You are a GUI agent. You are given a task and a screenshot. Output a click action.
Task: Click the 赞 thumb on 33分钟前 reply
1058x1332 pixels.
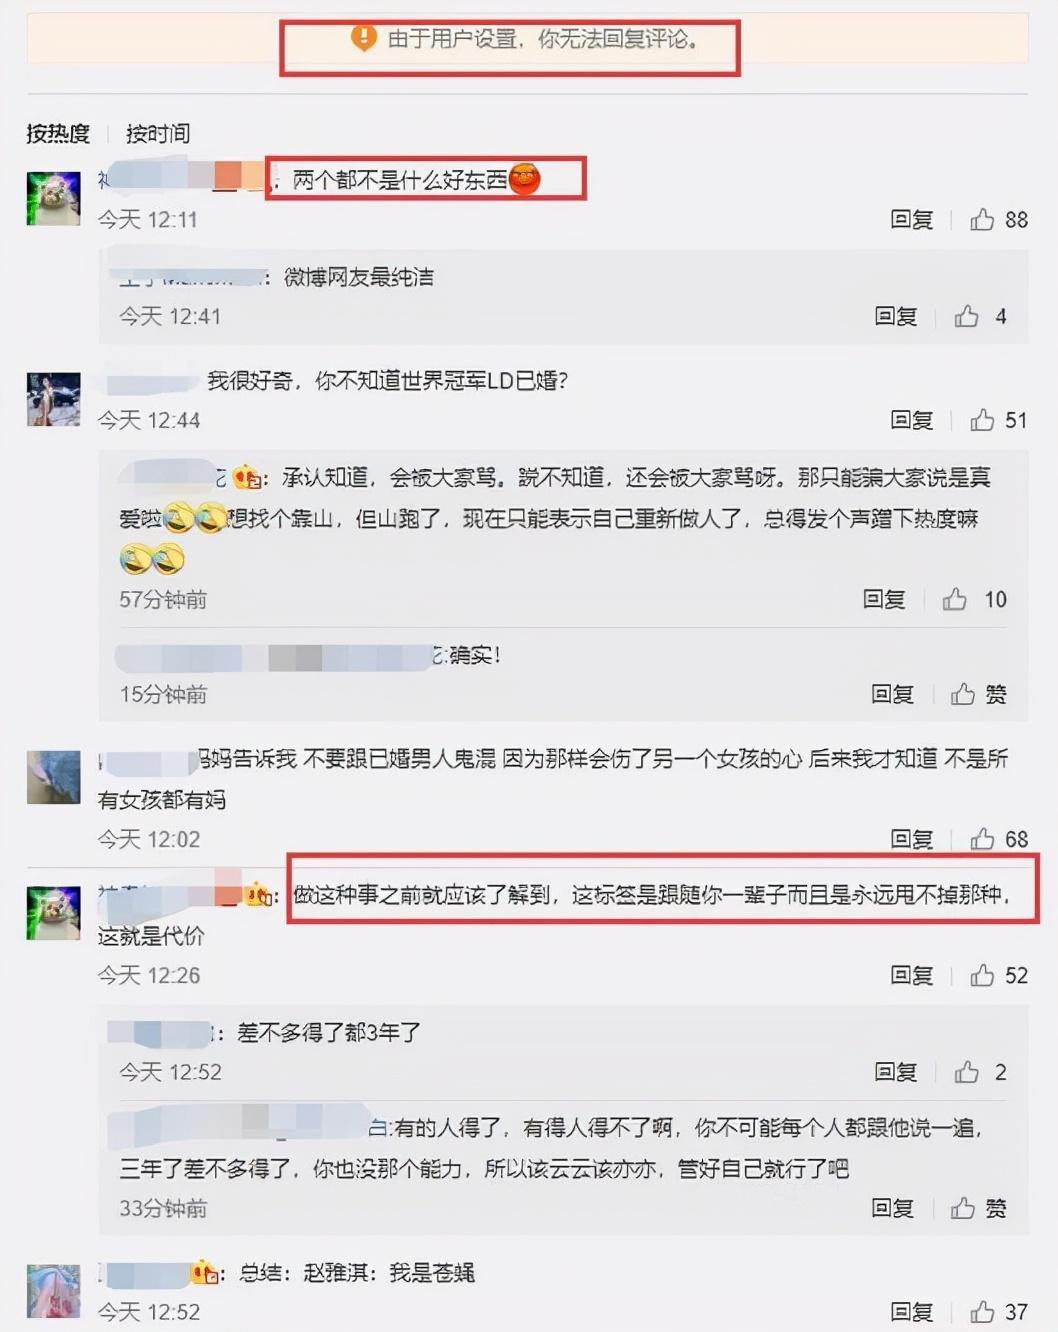962,1208
